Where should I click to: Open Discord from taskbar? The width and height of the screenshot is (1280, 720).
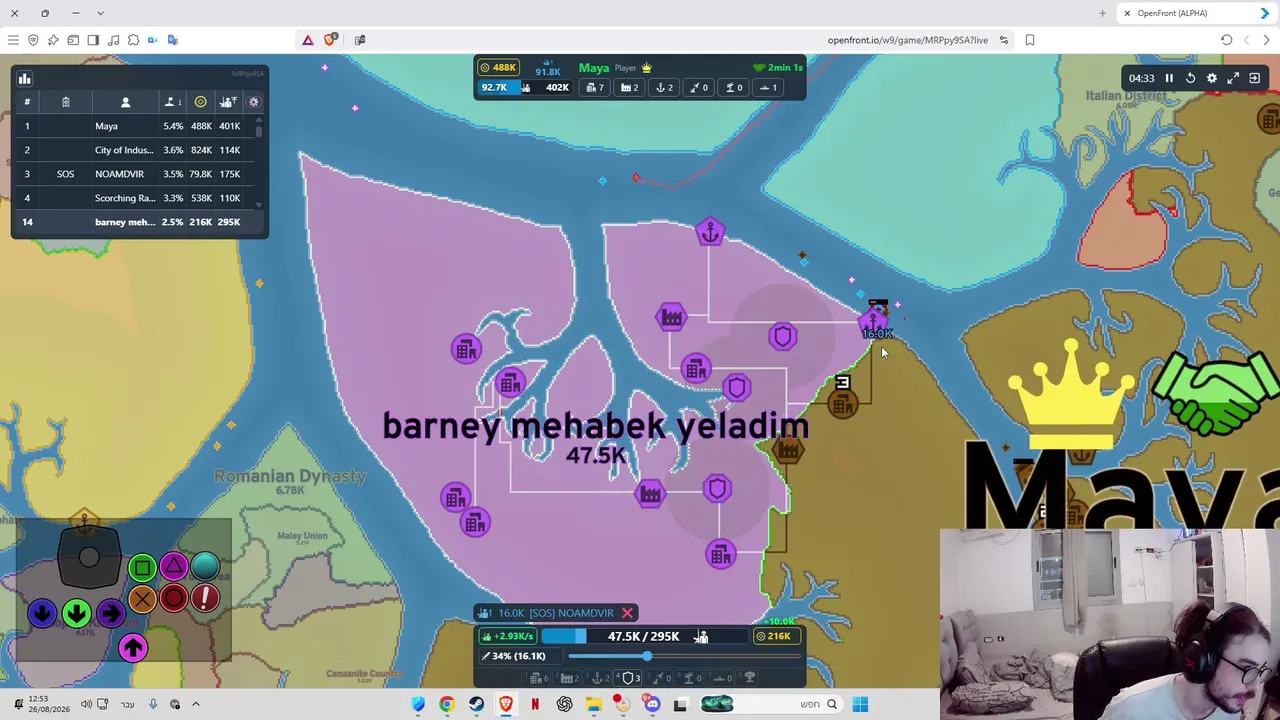click(x=652, y=705)
